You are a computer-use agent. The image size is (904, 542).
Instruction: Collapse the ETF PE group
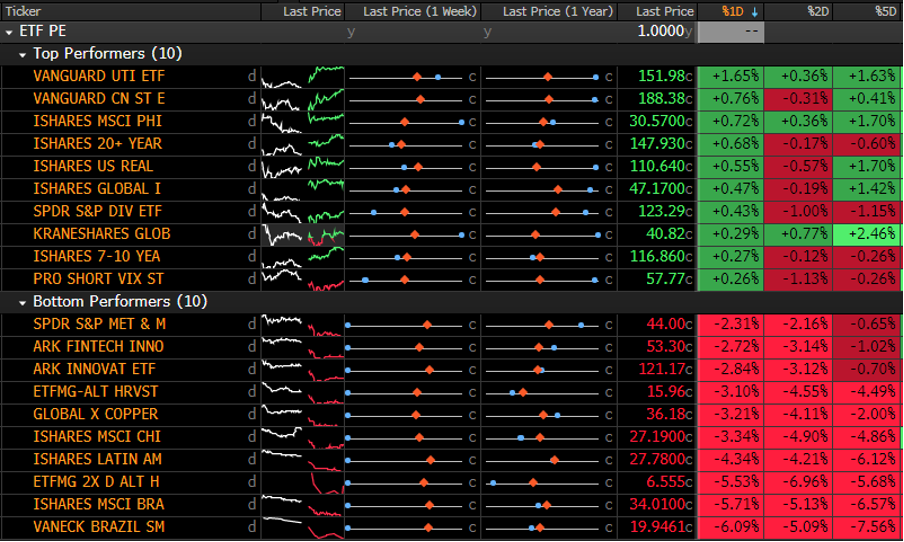9,32
